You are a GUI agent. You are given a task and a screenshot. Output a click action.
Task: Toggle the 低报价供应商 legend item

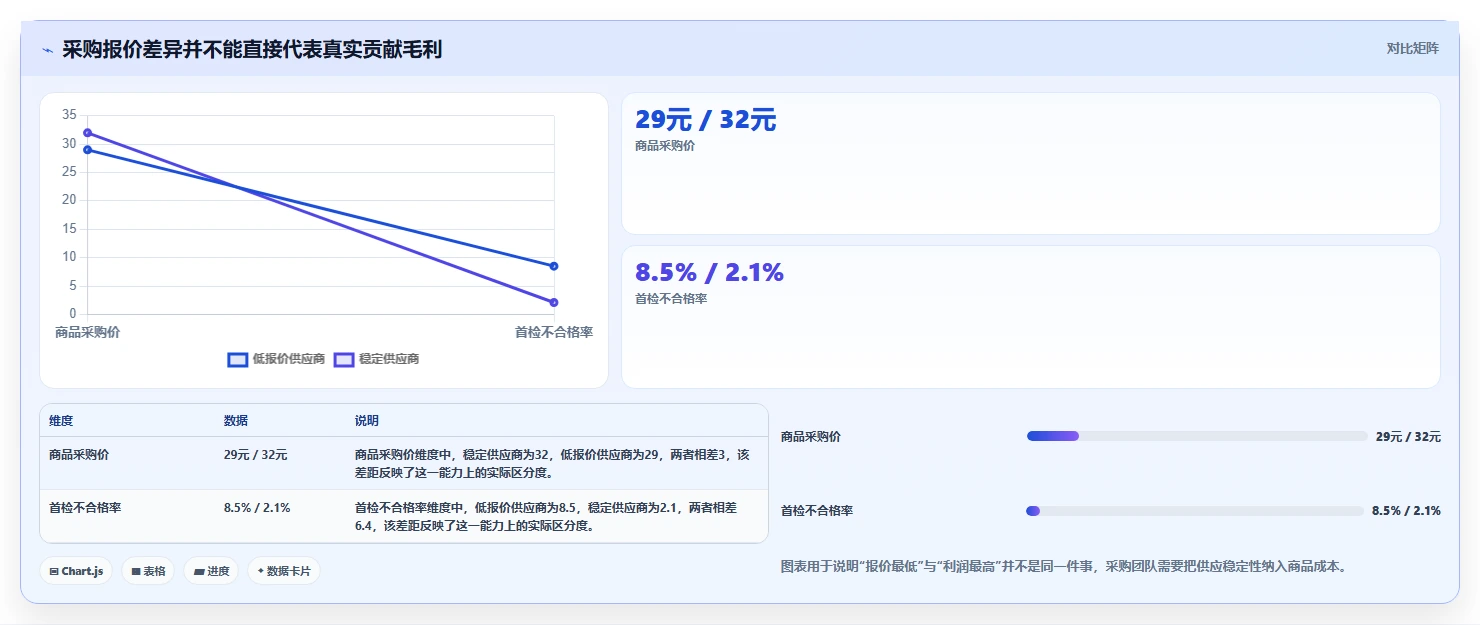pyautogui.click(x=276, y=359)
